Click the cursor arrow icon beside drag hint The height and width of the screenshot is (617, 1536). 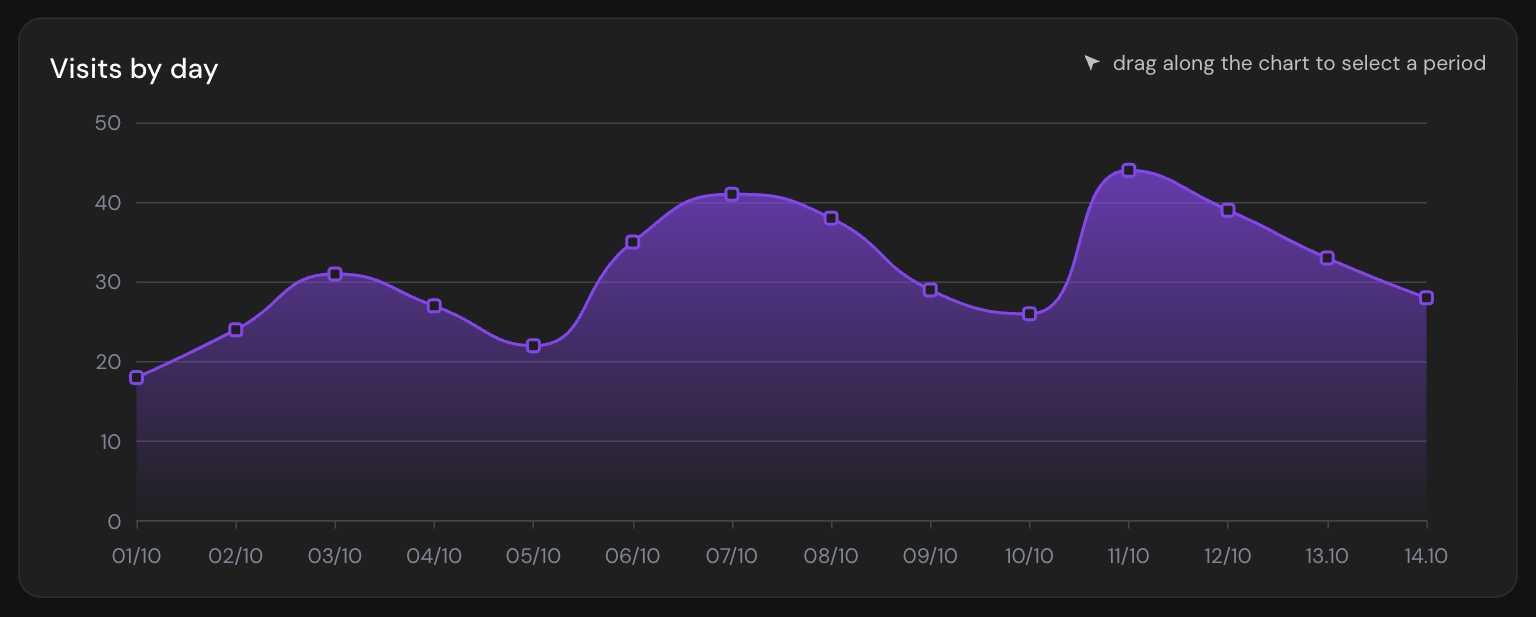pos(1092,63)
